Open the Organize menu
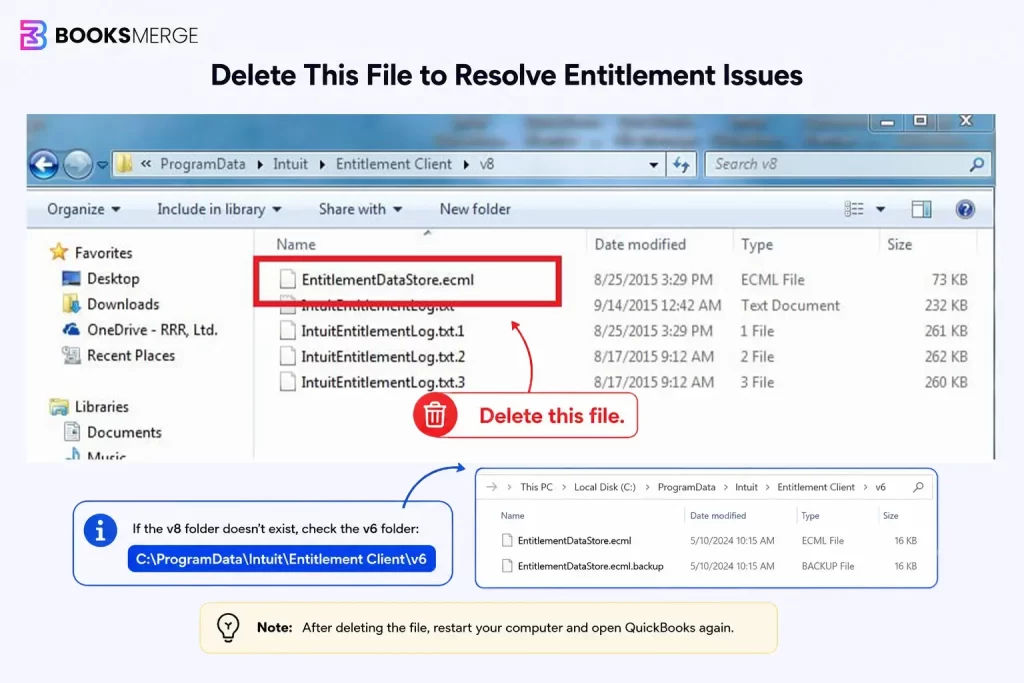The width and height of the screenshot is (1024, 683). click(84, 209)
